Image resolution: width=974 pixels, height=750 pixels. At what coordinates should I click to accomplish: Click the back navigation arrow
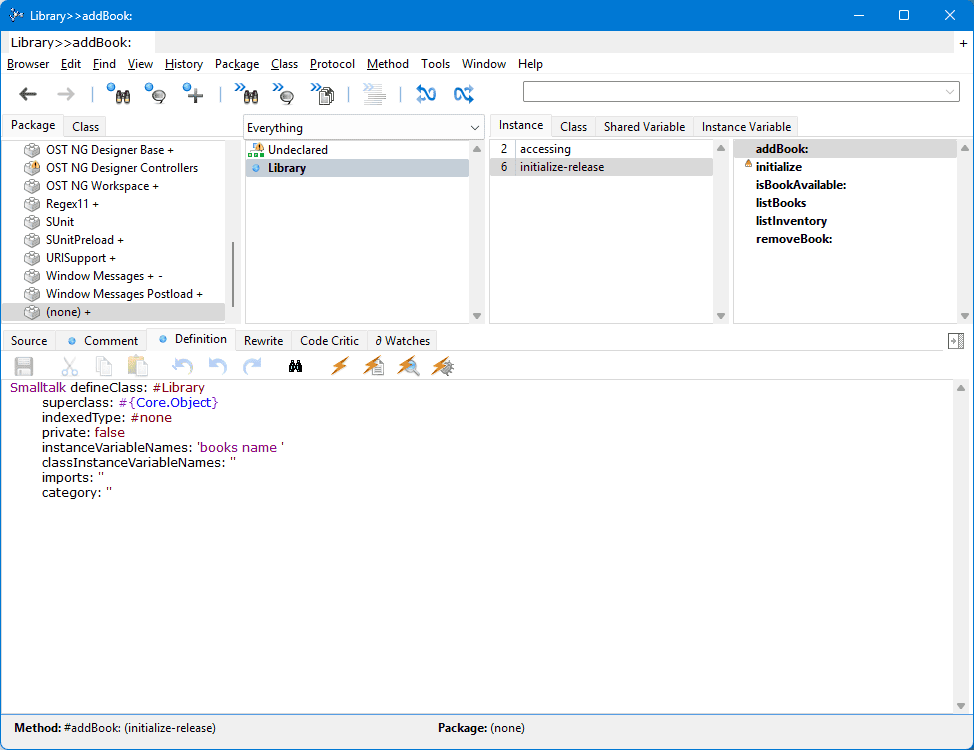tap(28, 94)
